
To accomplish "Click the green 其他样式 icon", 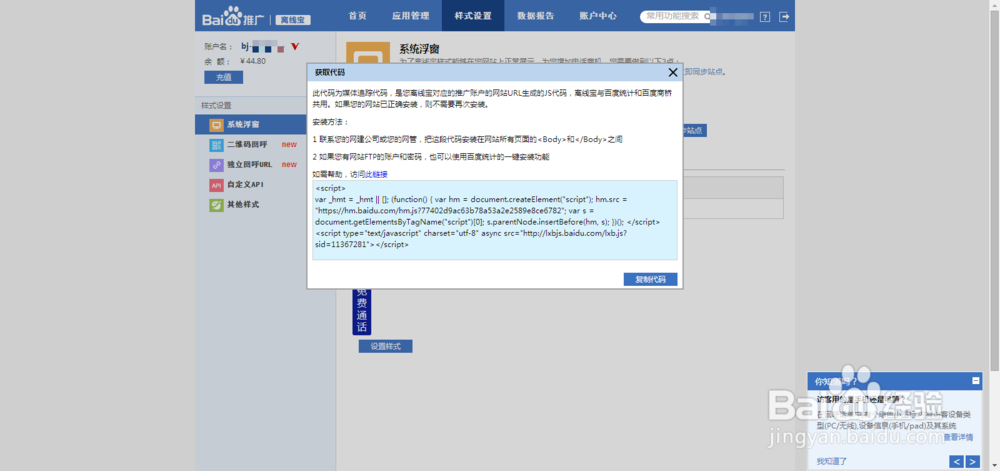I will (x=217, y=205).
